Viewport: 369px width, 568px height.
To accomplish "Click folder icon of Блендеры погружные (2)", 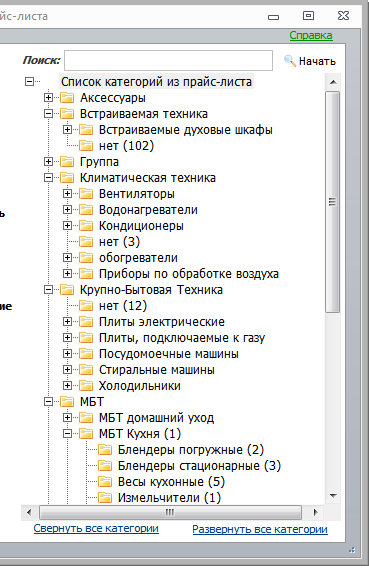I will coord(105,450).
